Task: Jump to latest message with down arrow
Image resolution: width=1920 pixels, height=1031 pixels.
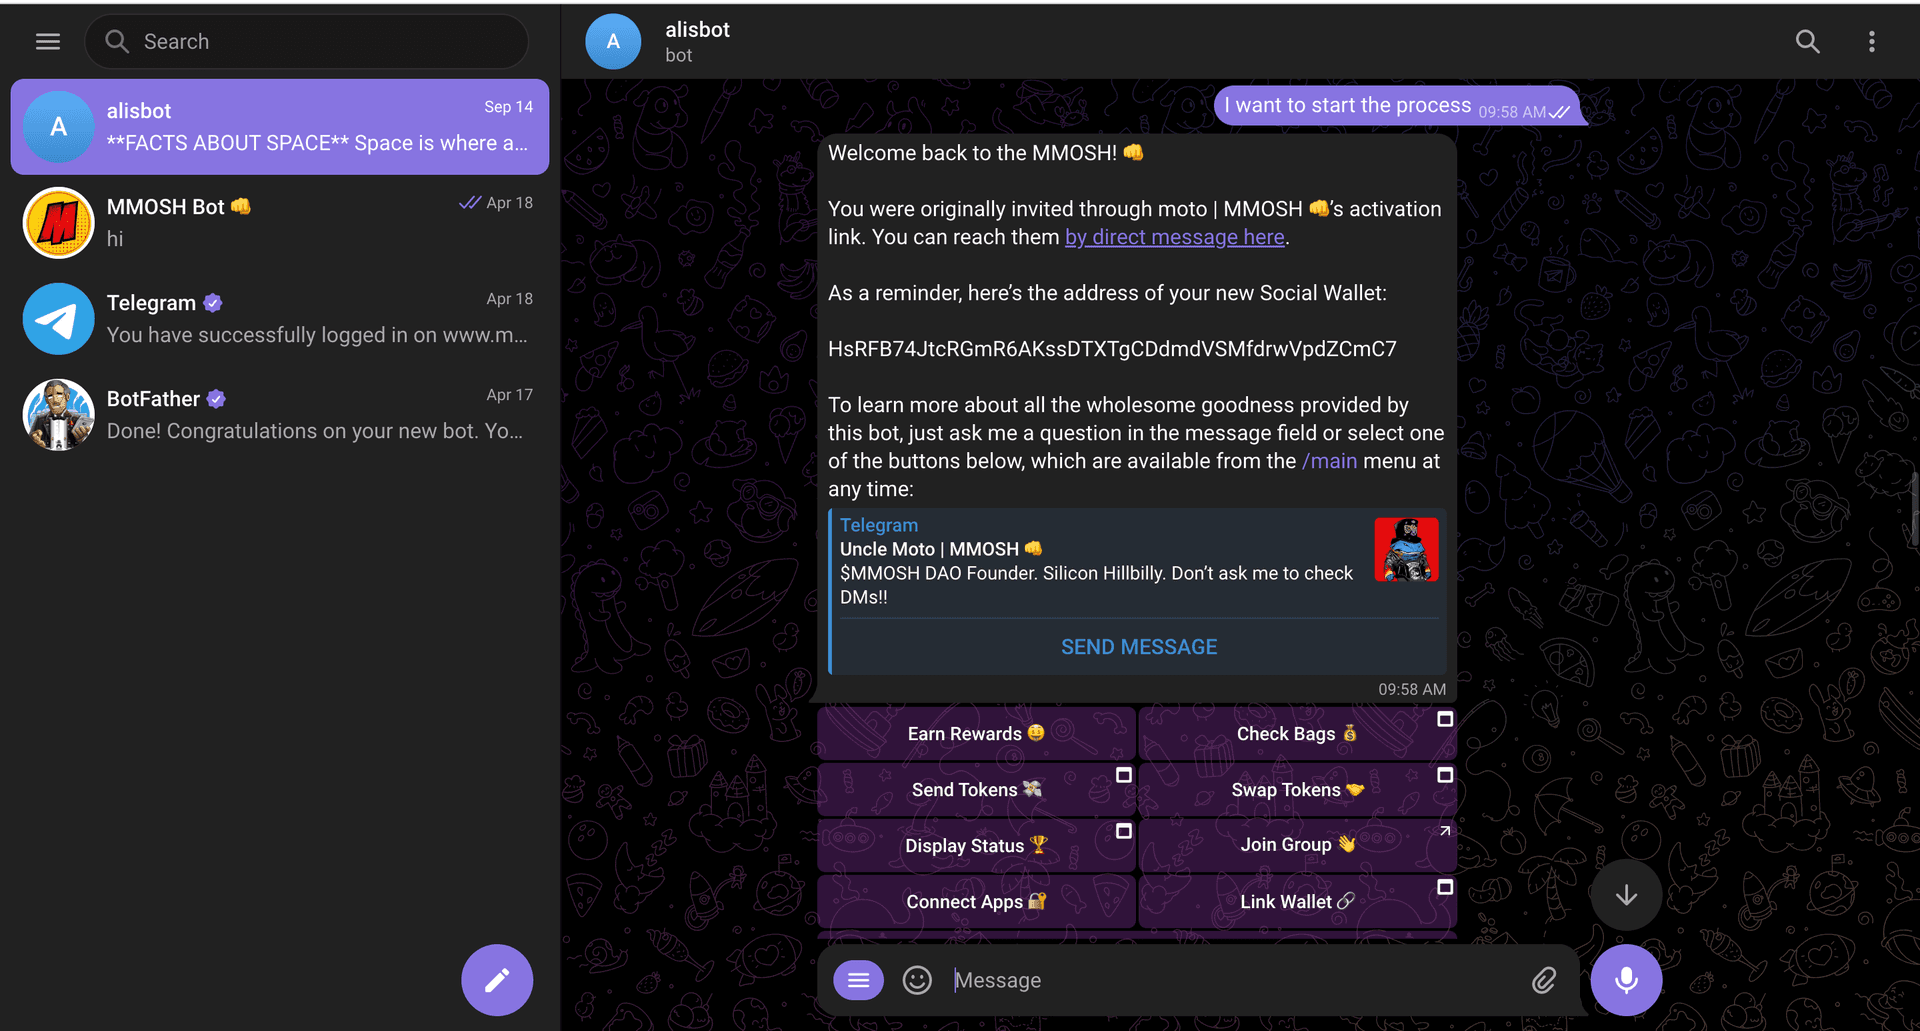Action: 1626,895
